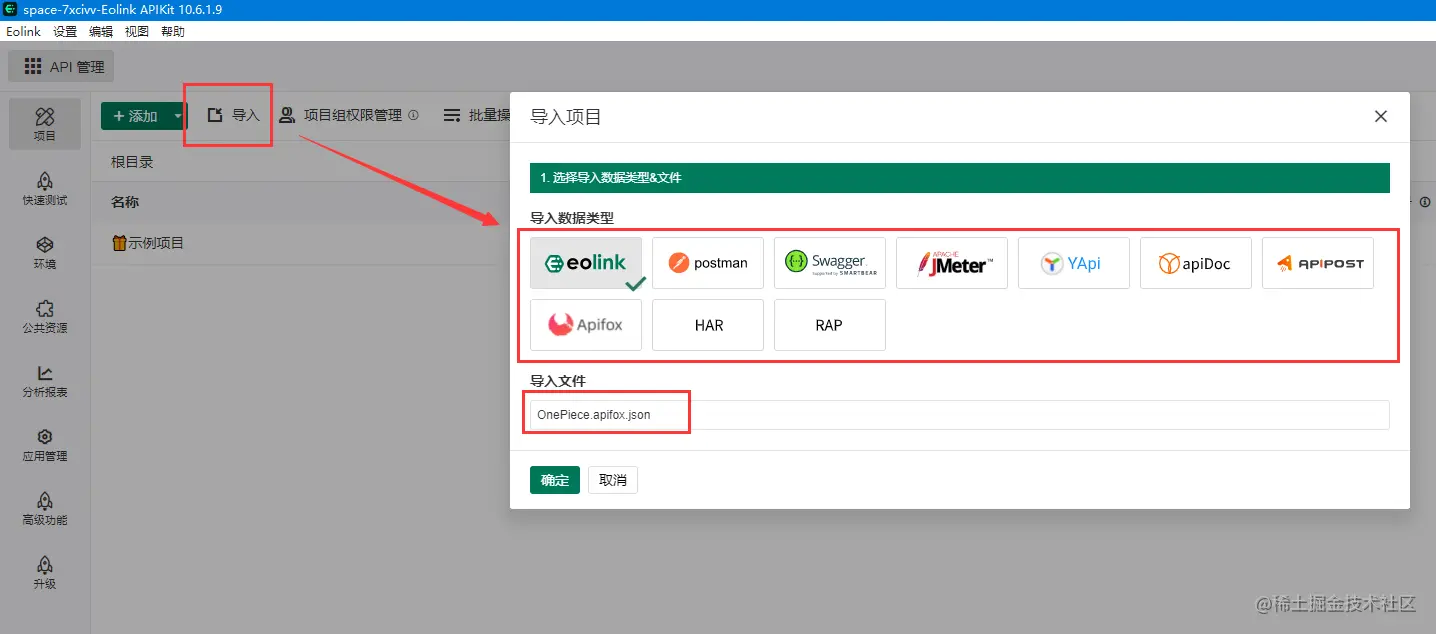Open the Eolink menu
Image resolution: width=1436 pixels, height=634 pixels.
(x=23, y=31)
